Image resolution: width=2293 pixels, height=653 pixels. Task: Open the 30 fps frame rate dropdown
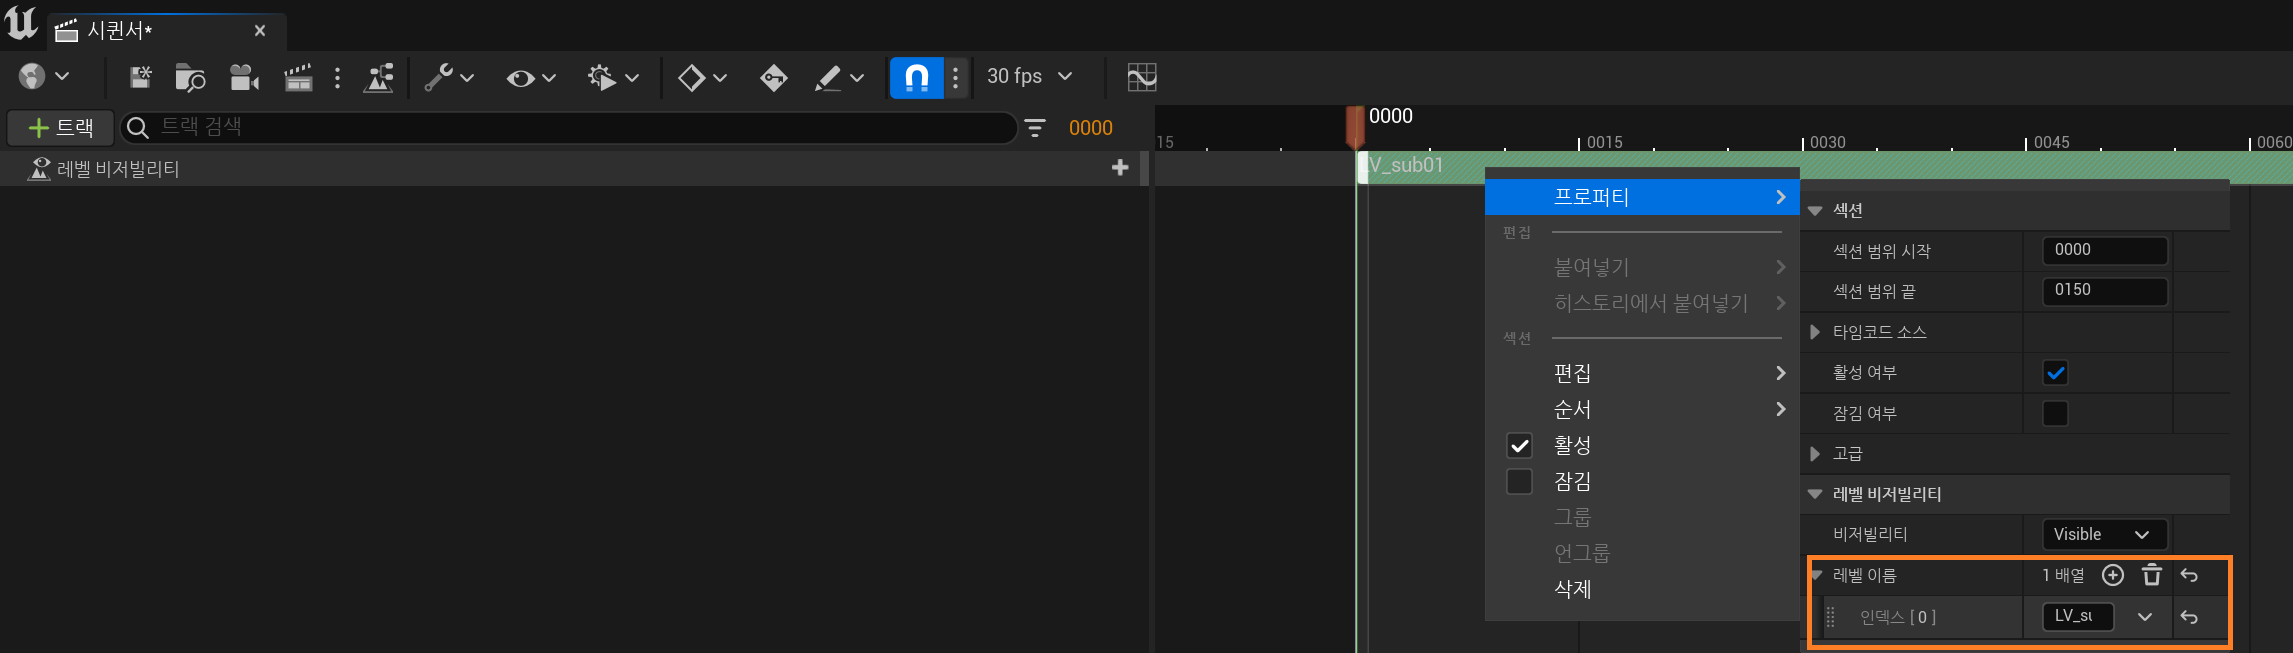(1029, 77)
